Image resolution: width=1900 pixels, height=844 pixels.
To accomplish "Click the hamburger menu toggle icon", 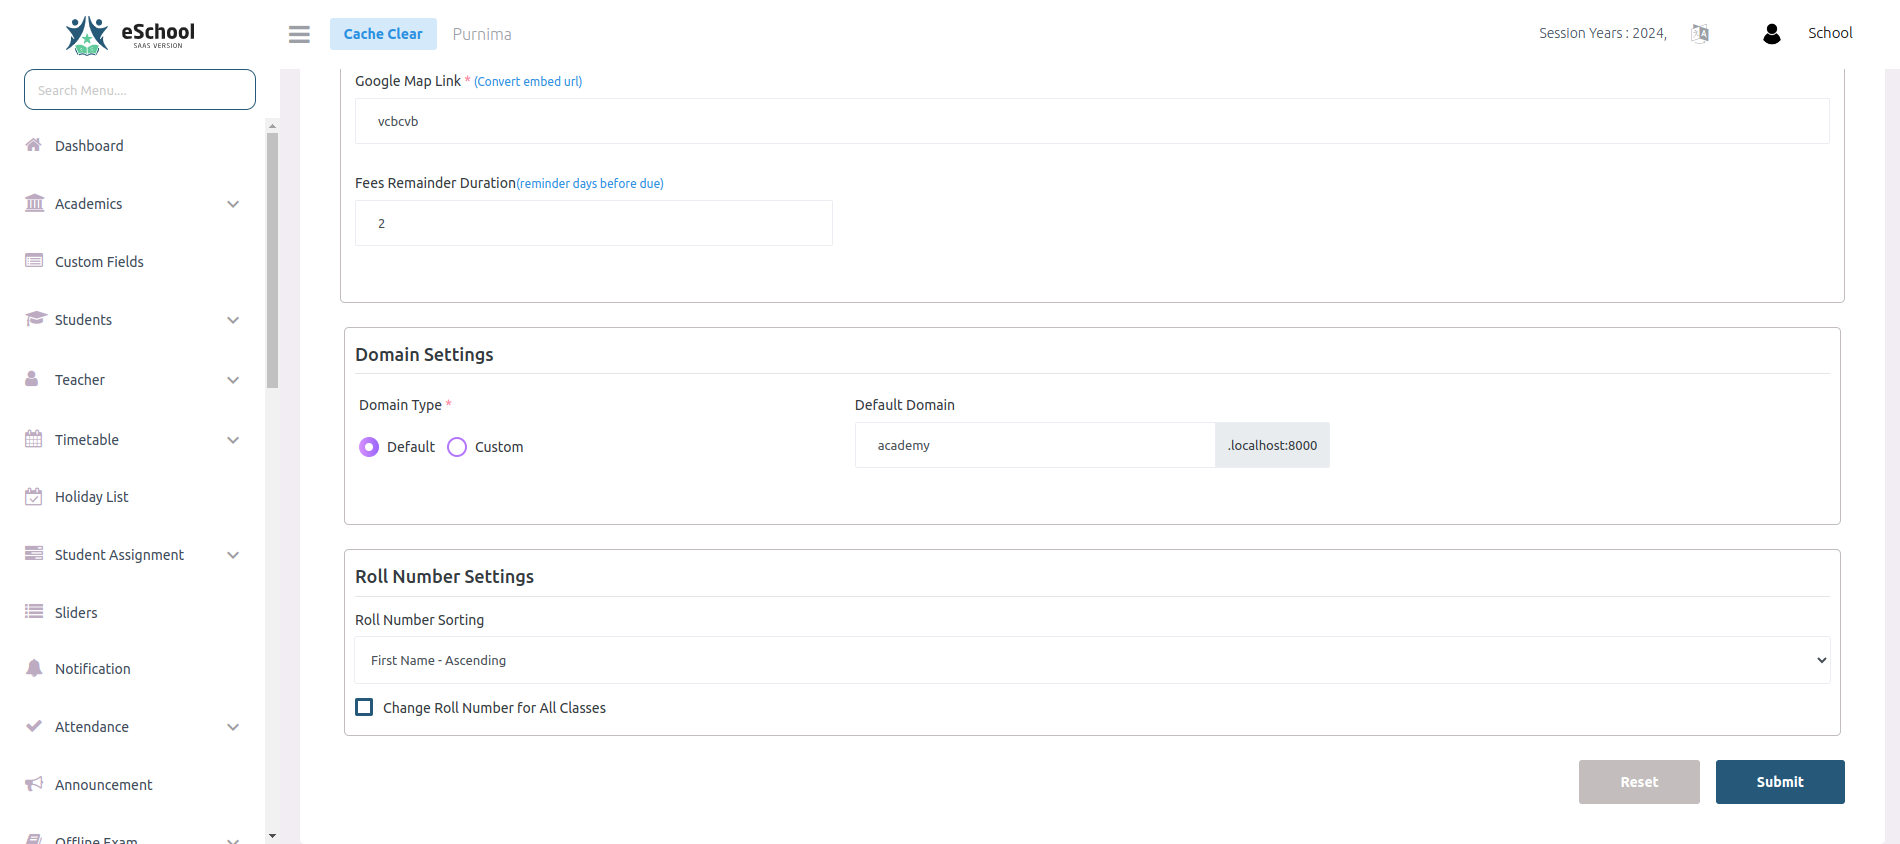I will coord(299,34).
